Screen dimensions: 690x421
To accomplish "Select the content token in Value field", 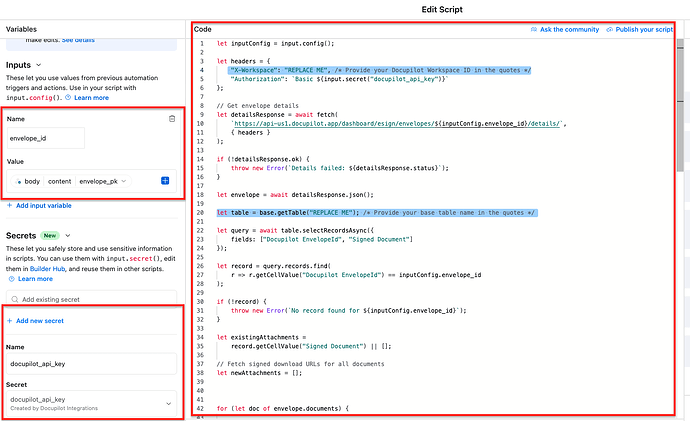I will click(x=59, y=181).
